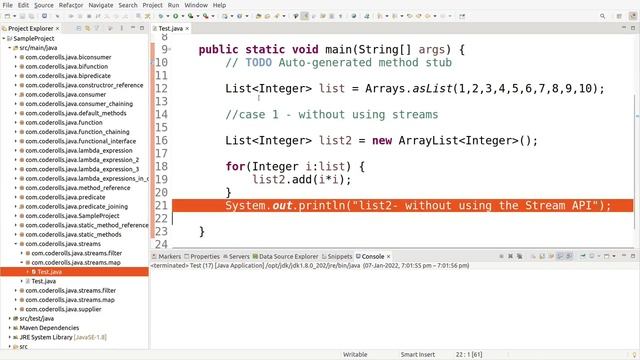Switch to the Markers tab

(167, 256)
